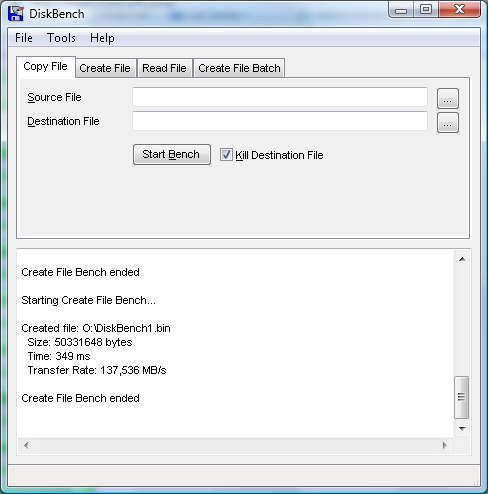The image size is (488, 494).
Task: Focus the Source File input field
Action: (280, 97)
